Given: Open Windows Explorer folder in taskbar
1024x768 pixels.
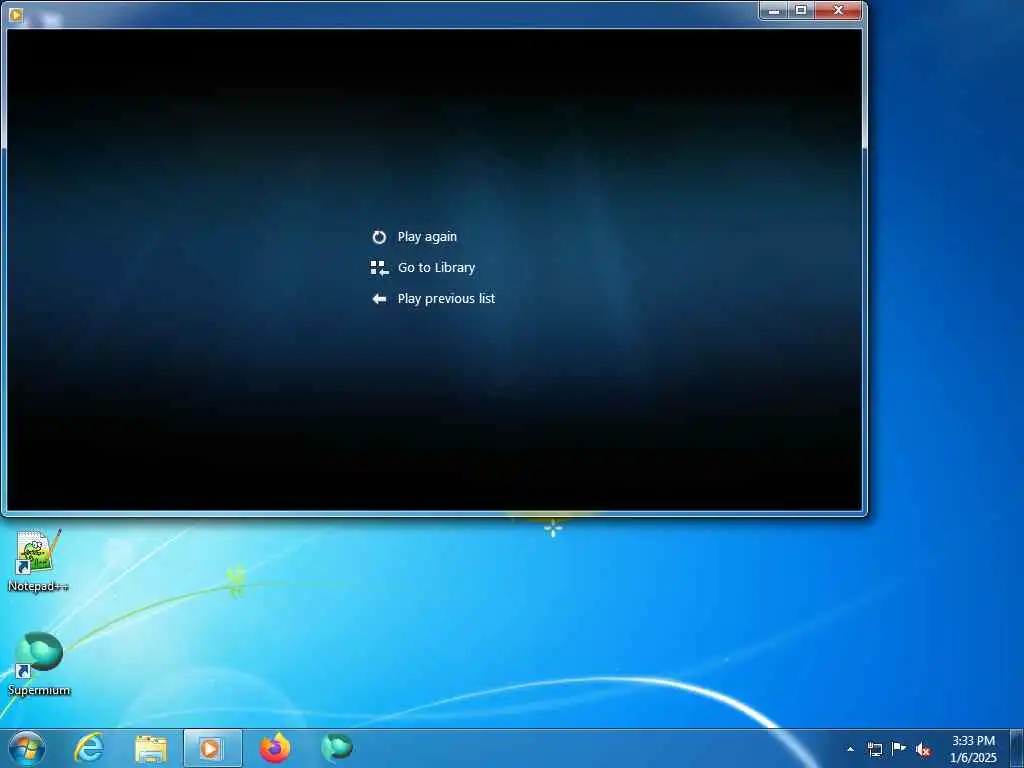Looking at the screenshot, I should pyautogui.click(x=151, y=748).
